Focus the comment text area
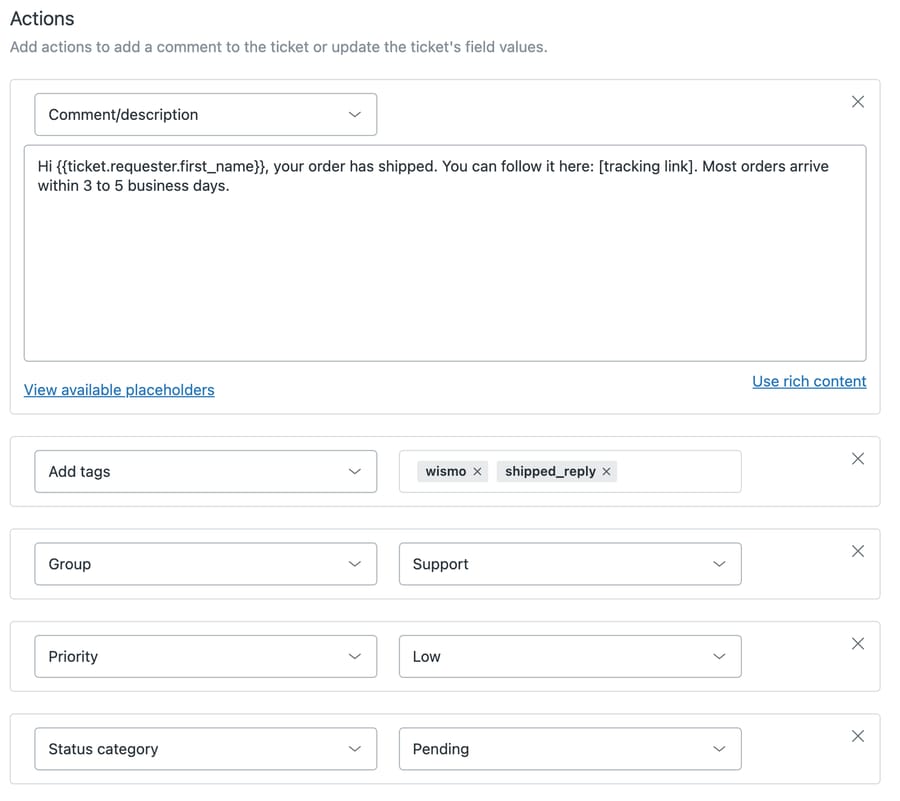The height and width of the screenshot is (801, 900). [x=445, y=253]
